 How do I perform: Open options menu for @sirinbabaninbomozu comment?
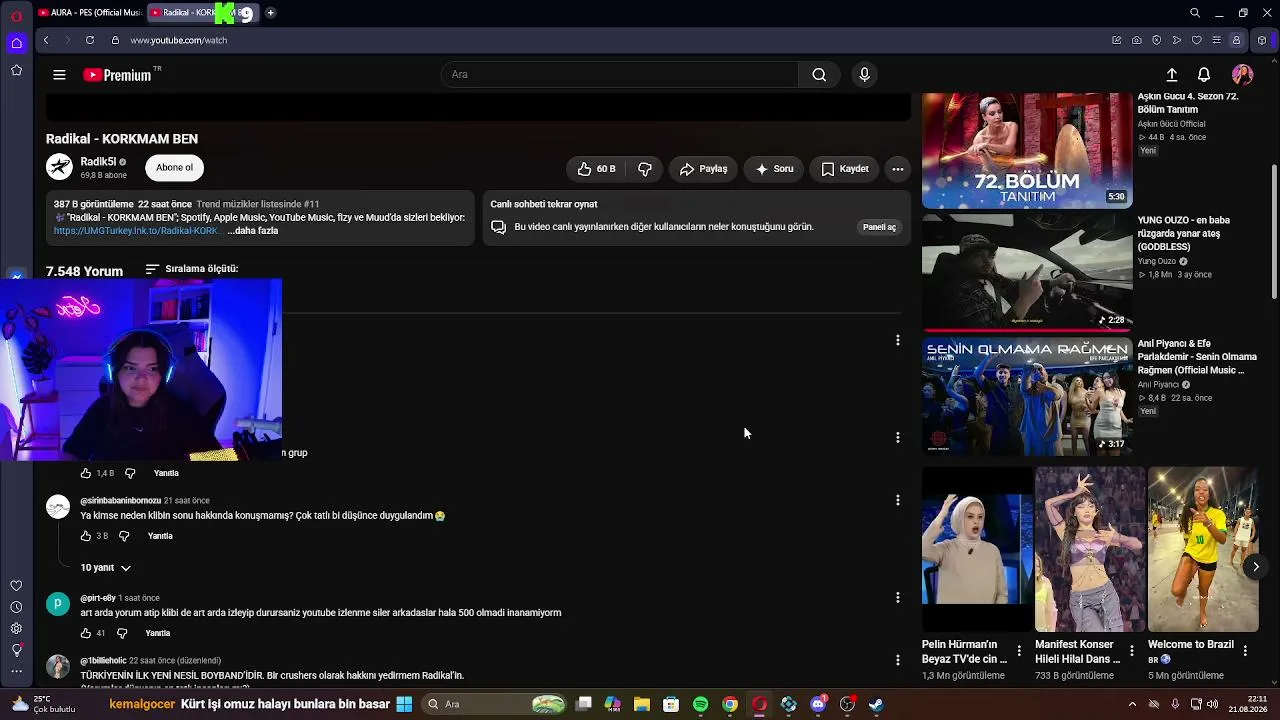coord(898,500)
